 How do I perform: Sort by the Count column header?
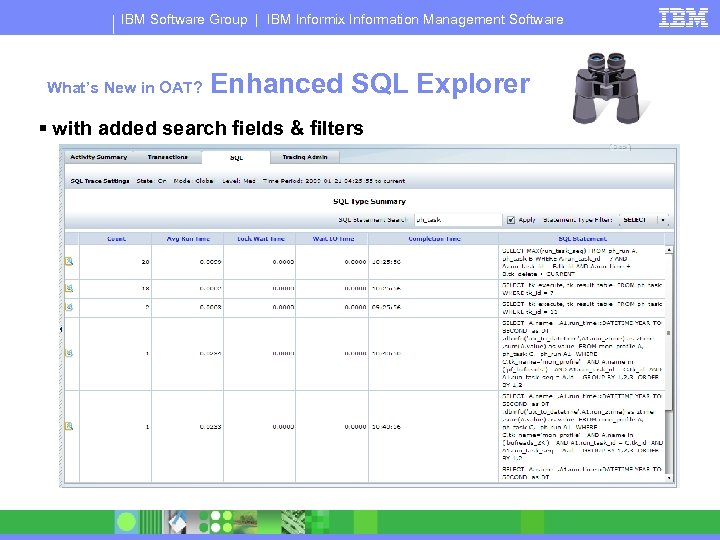point(116,239)
